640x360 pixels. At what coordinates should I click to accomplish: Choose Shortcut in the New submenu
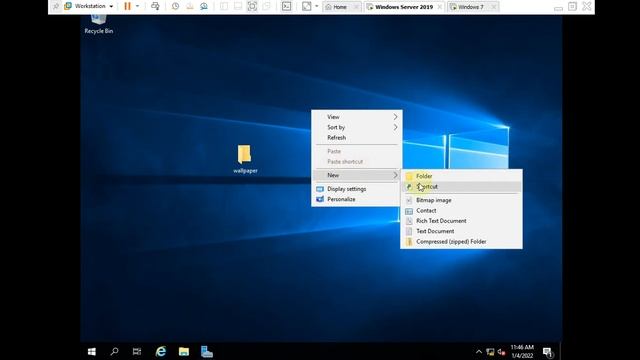click(461, 187)
